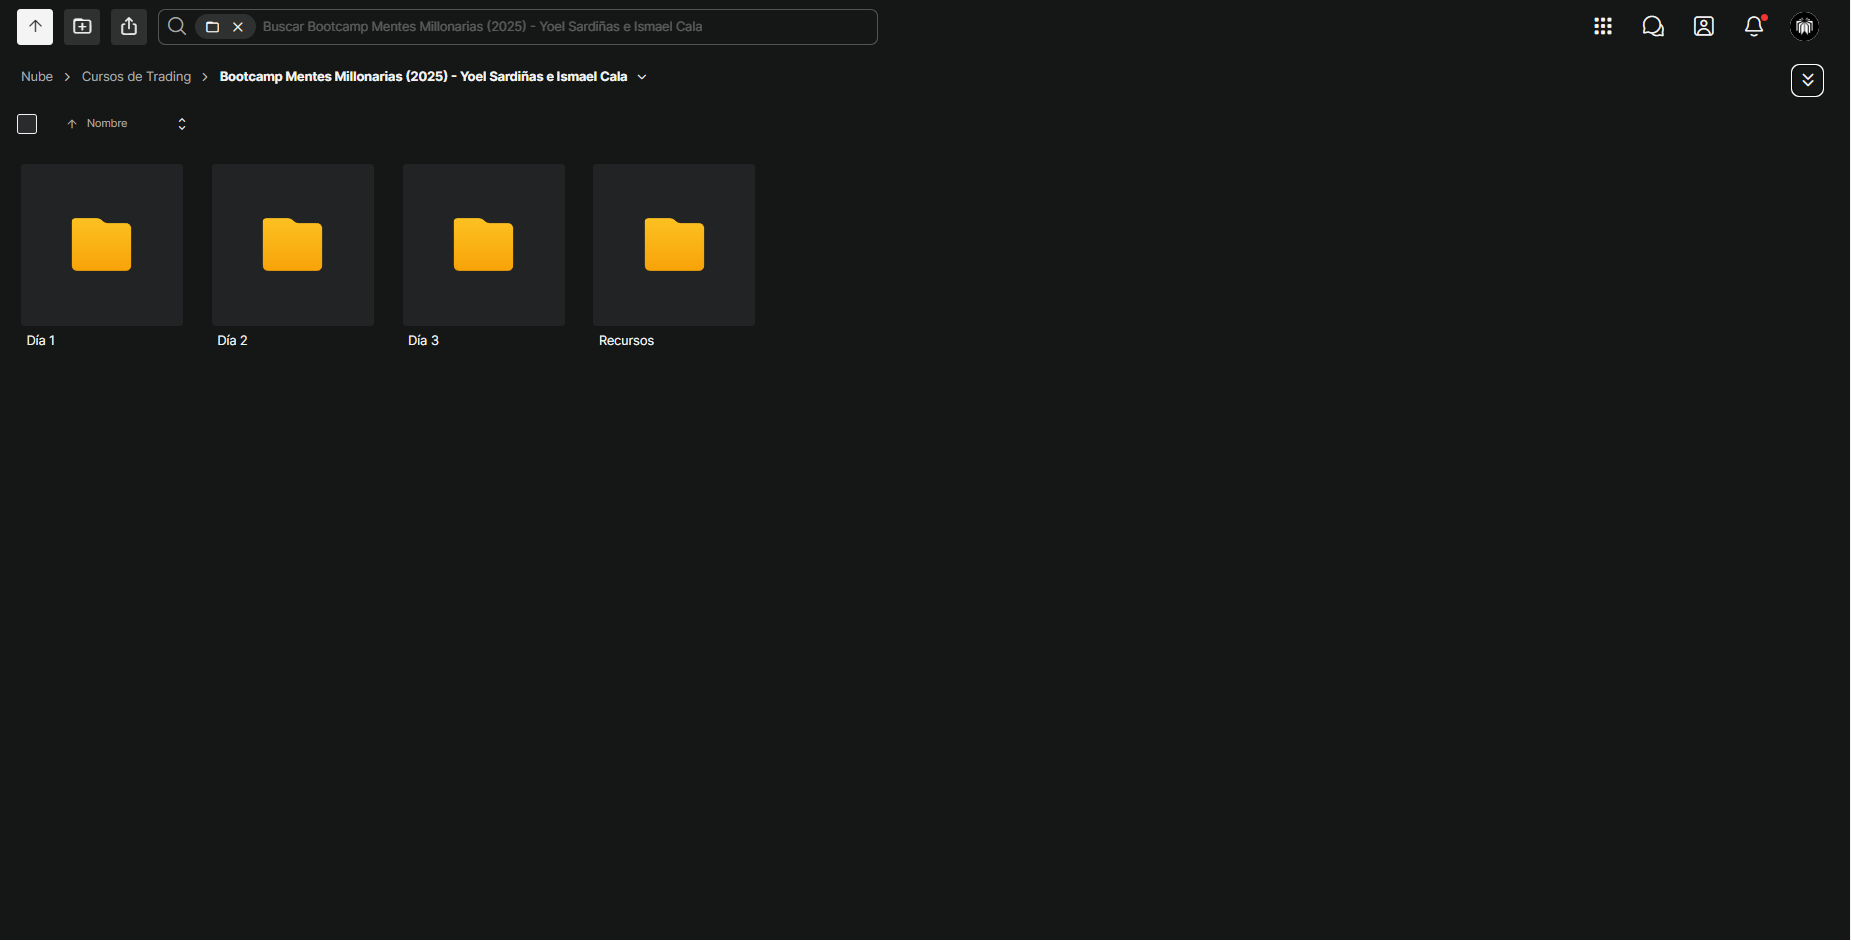Expand the dropdown after the Bootcamp breadcrumb title
The image size is (1851, 941).
pos(642,77)
